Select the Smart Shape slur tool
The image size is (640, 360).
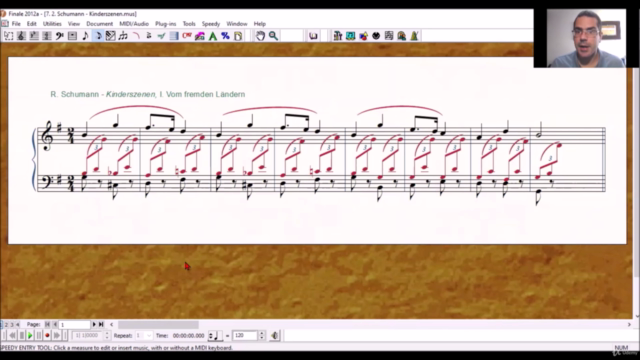pyautogui.click(x=136, y=36)
